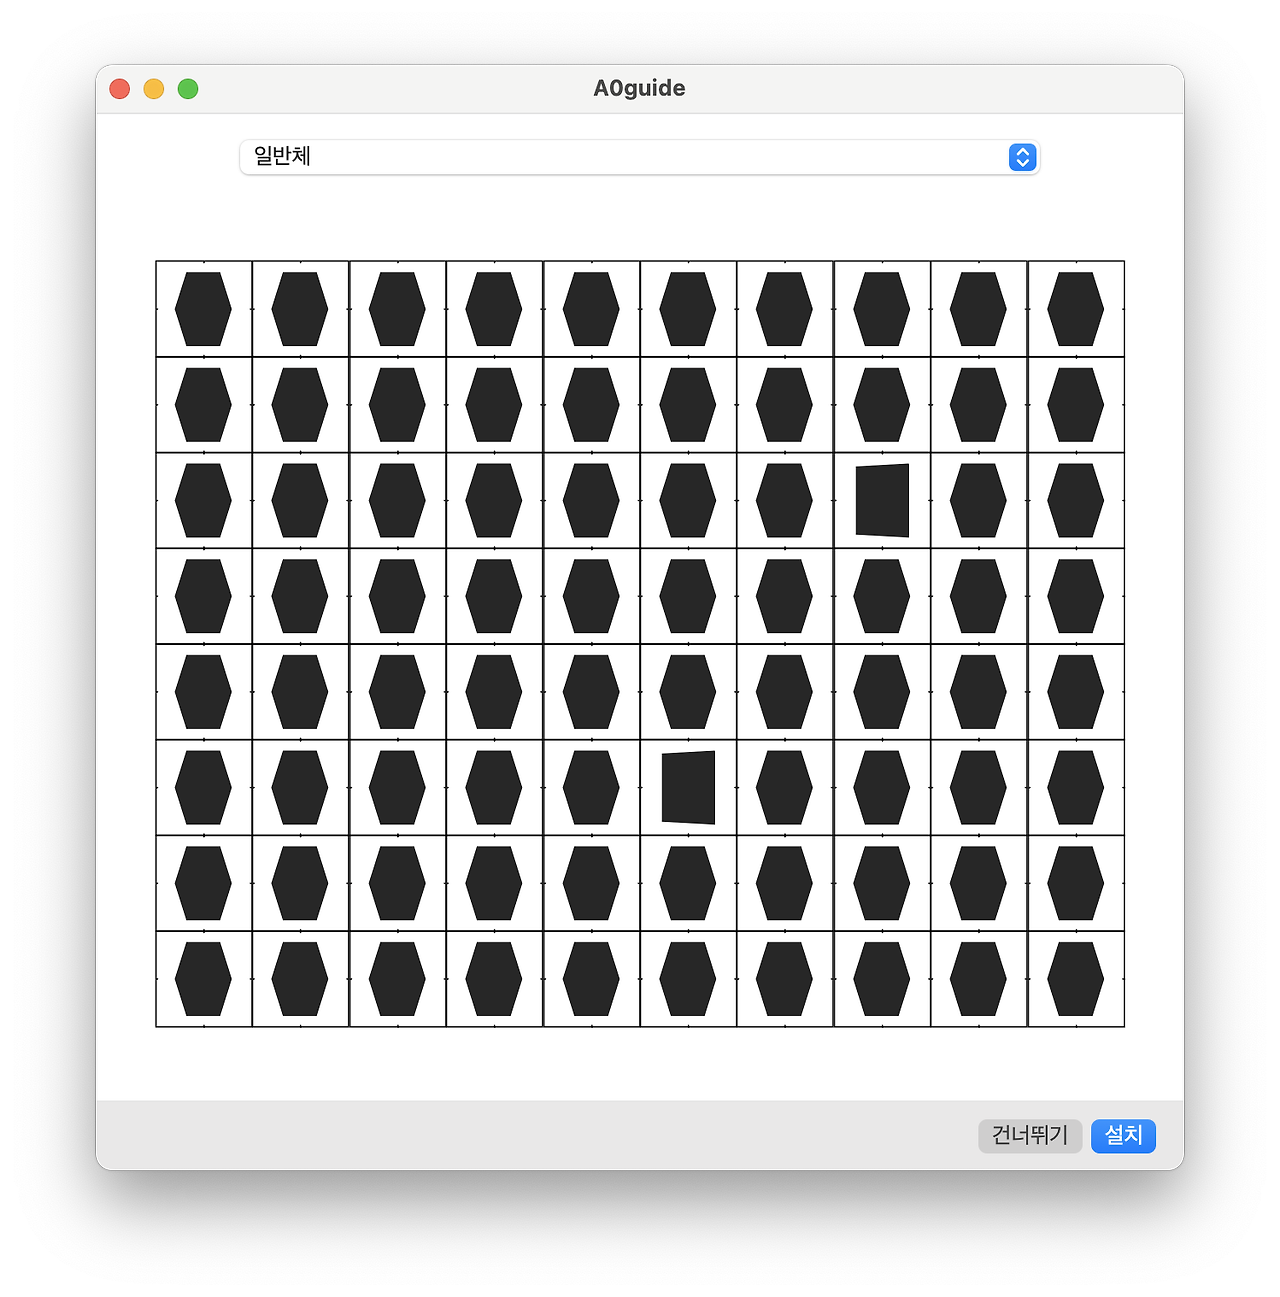
Task: Zoom the window using the green button
Action: (188, 89)
